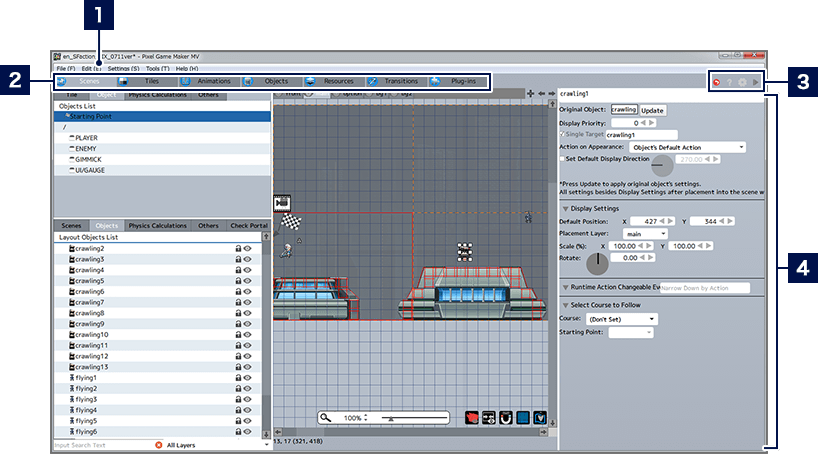
Task: Open the Tiles editor tab
Action: click(x=147, y=81)
